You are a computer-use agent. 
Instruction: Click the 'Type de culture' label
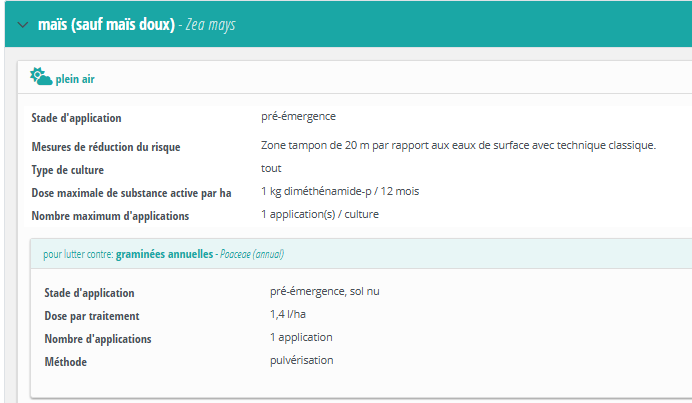(x=68, y=170)
